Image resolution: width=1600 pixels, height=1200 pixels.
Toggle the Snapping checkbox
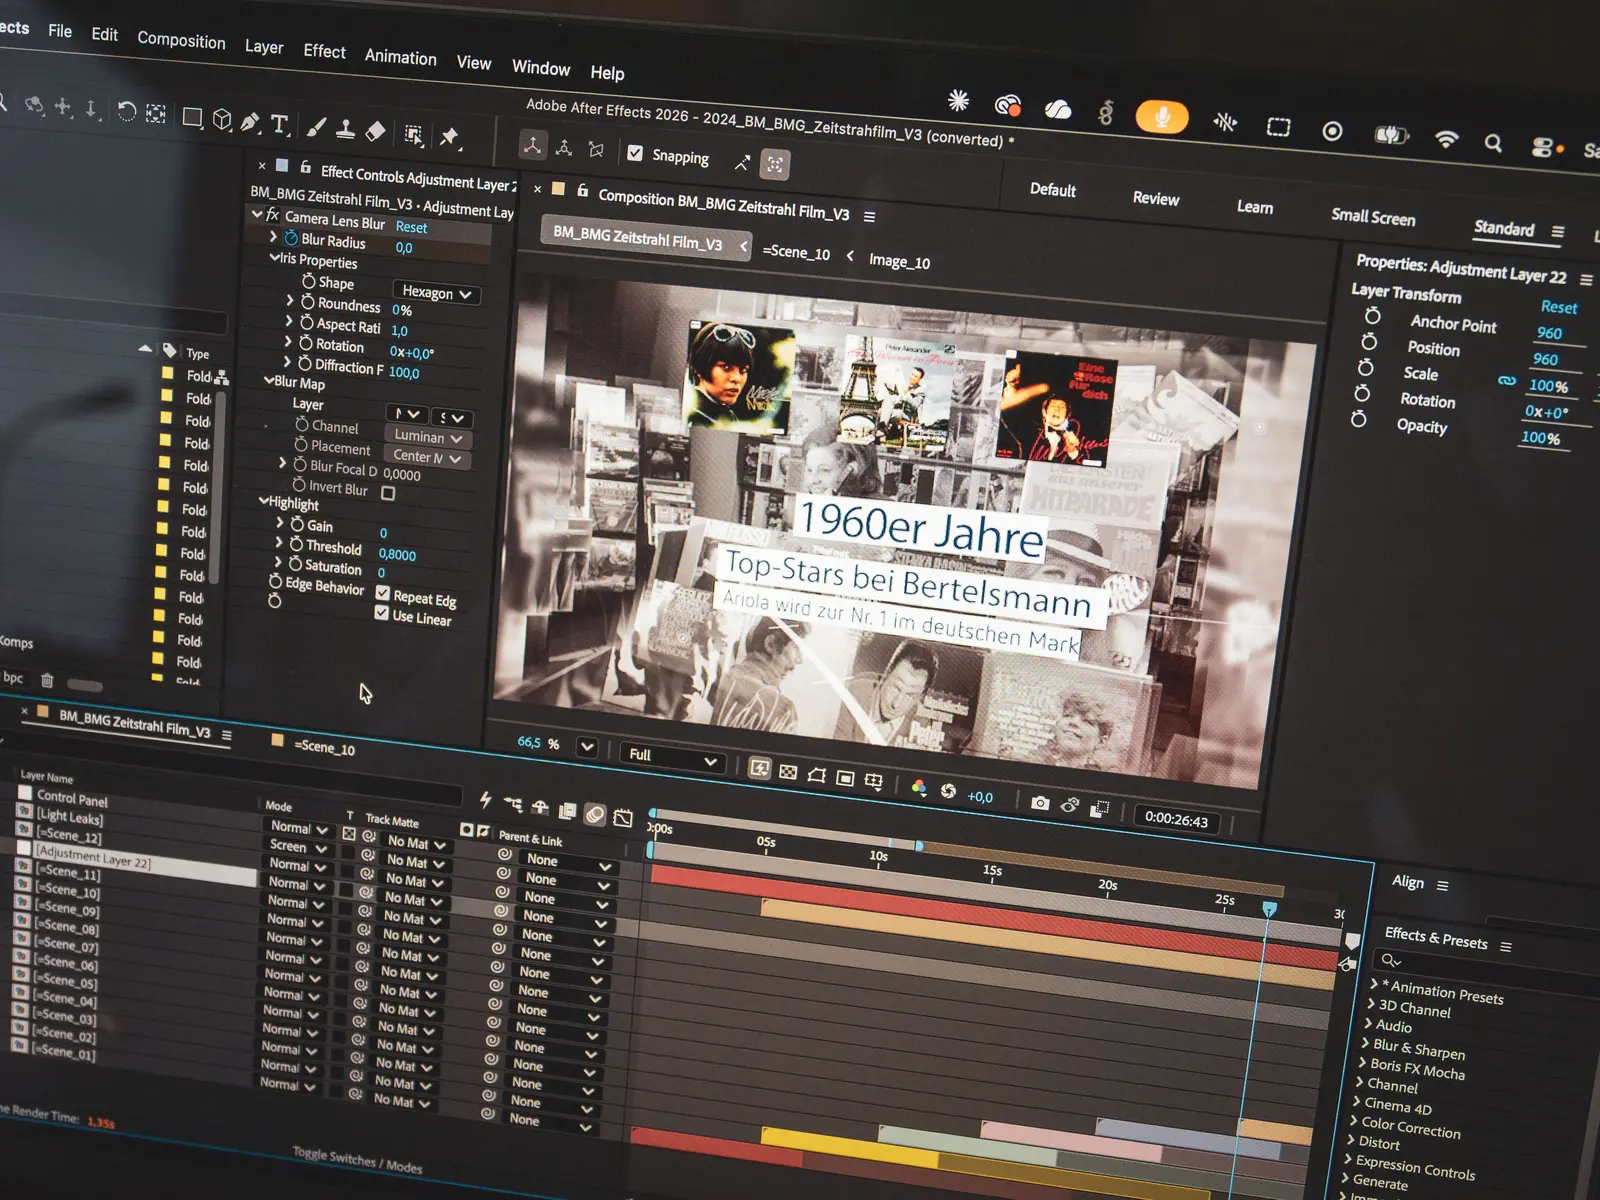coord(635,153)
